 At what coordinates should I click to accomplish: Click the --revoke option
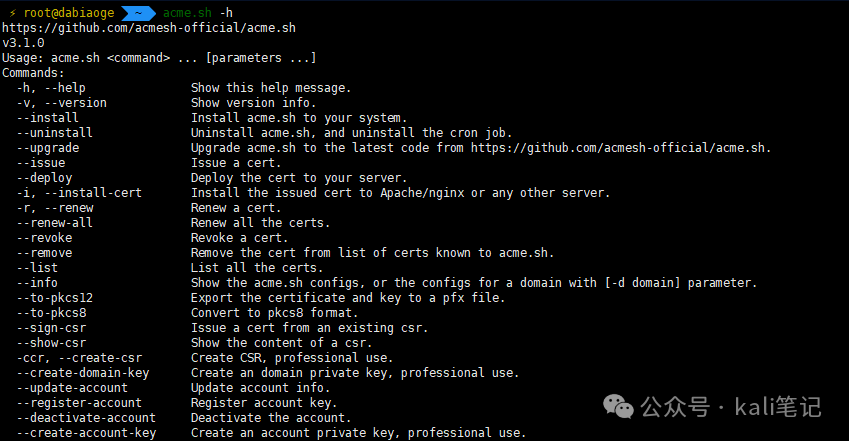44,237
